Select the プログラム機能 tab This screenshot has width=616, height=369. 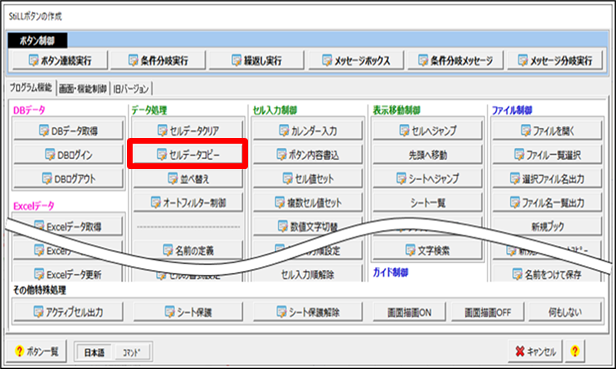(x=31, y=88)
